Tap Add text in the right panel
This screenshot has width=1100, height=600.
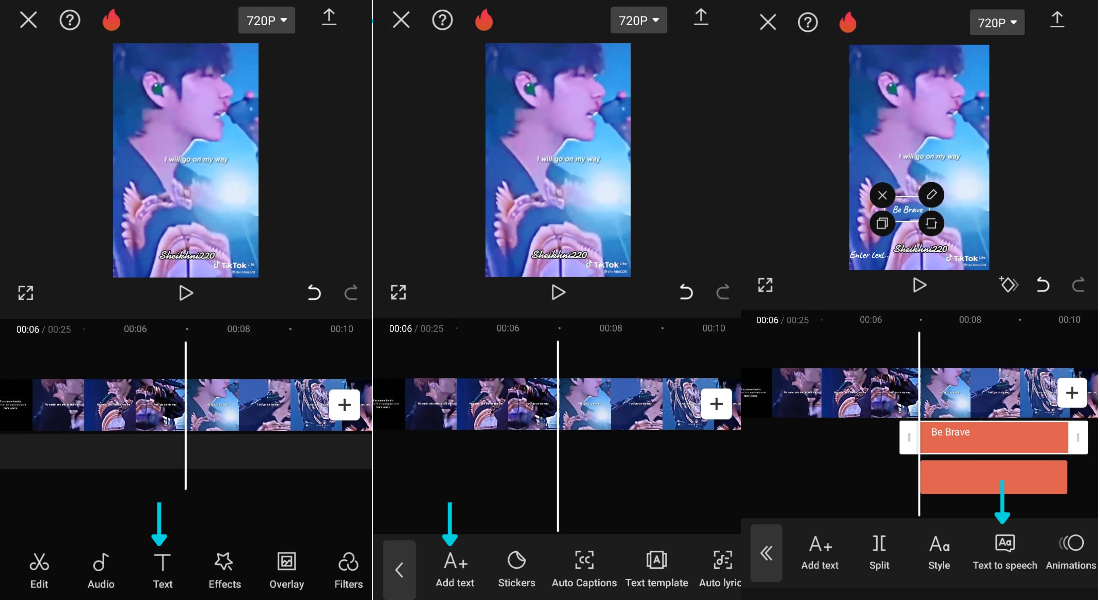pos(819,552)
